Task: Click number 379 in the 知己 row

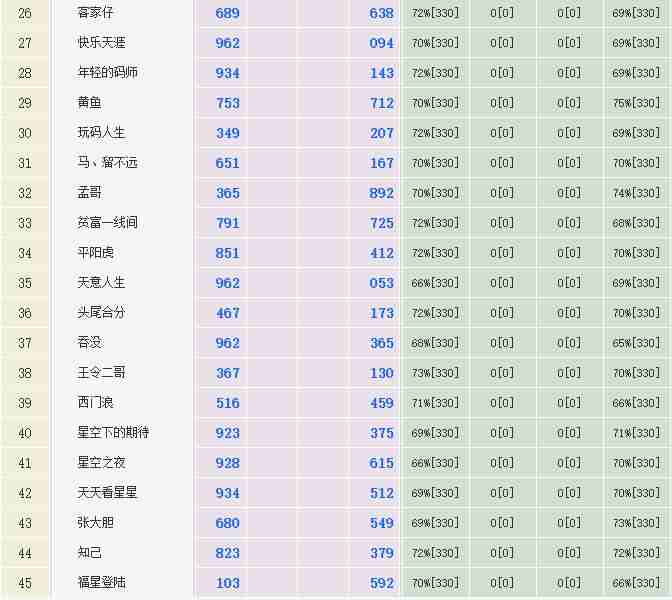Action: point(381,553)
